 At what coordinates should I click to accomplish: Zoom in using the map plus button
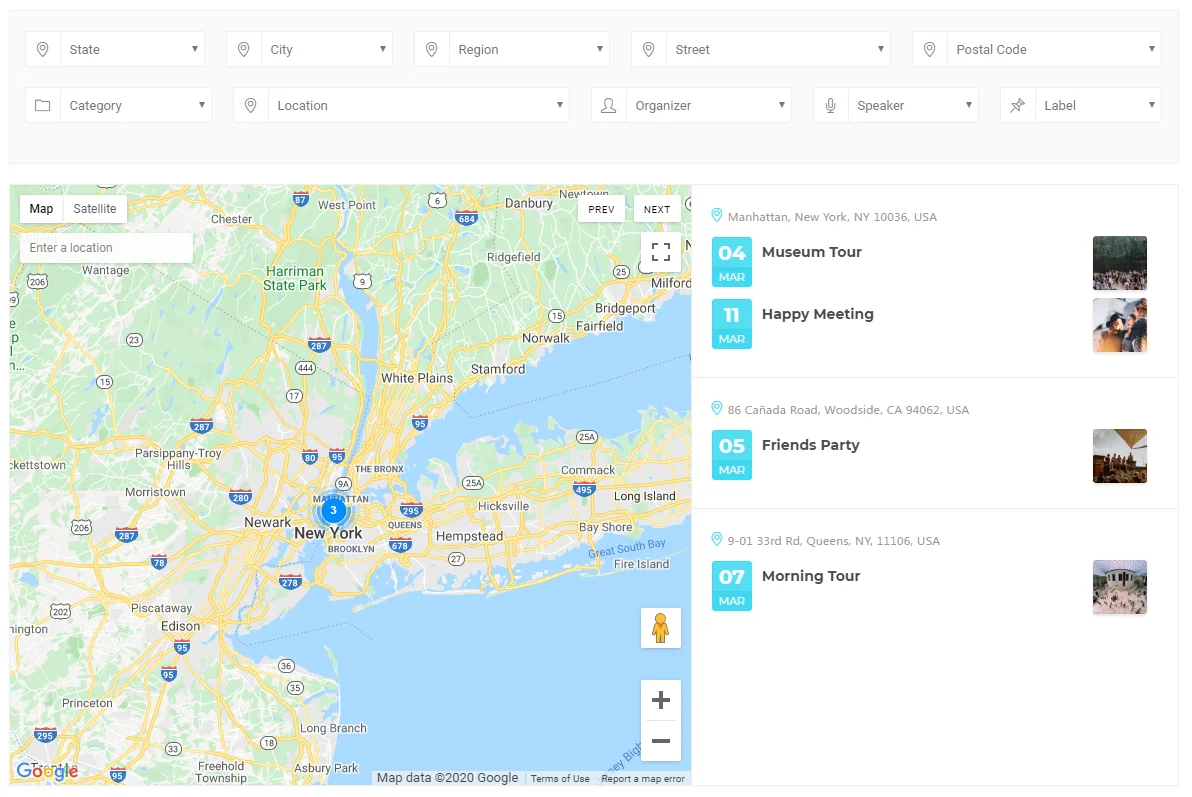660,700
